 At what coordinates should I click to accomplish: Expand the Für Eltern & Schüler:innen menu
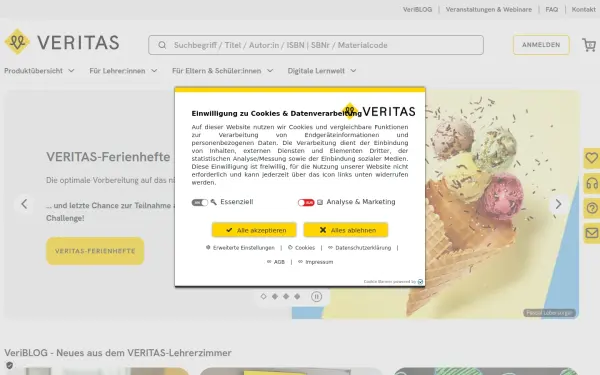click(x=222, y=71)
